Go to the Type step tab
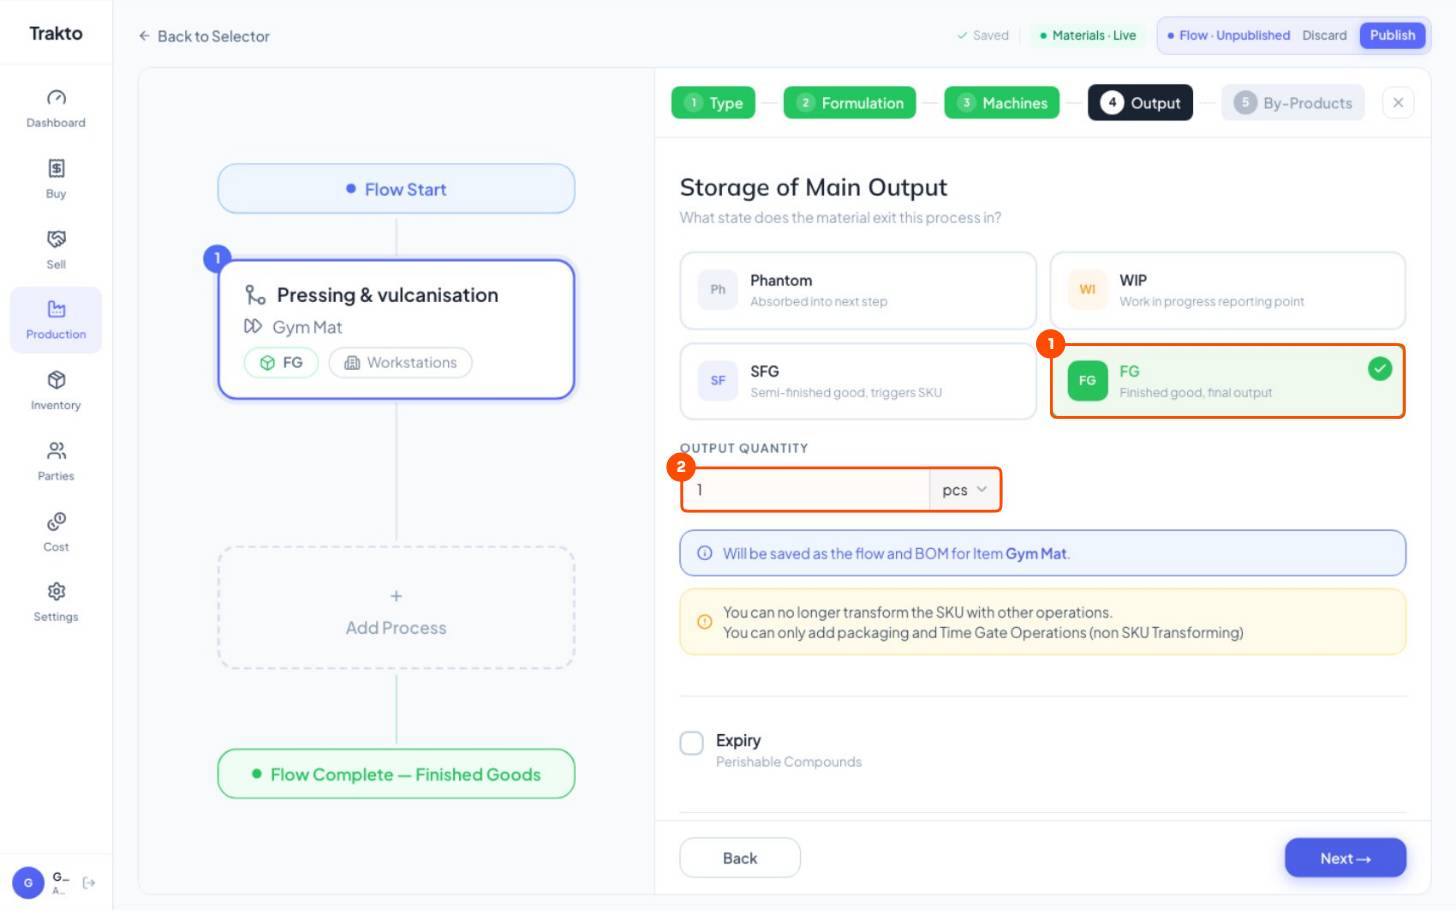1456x911 pixels. coord(714,103)
